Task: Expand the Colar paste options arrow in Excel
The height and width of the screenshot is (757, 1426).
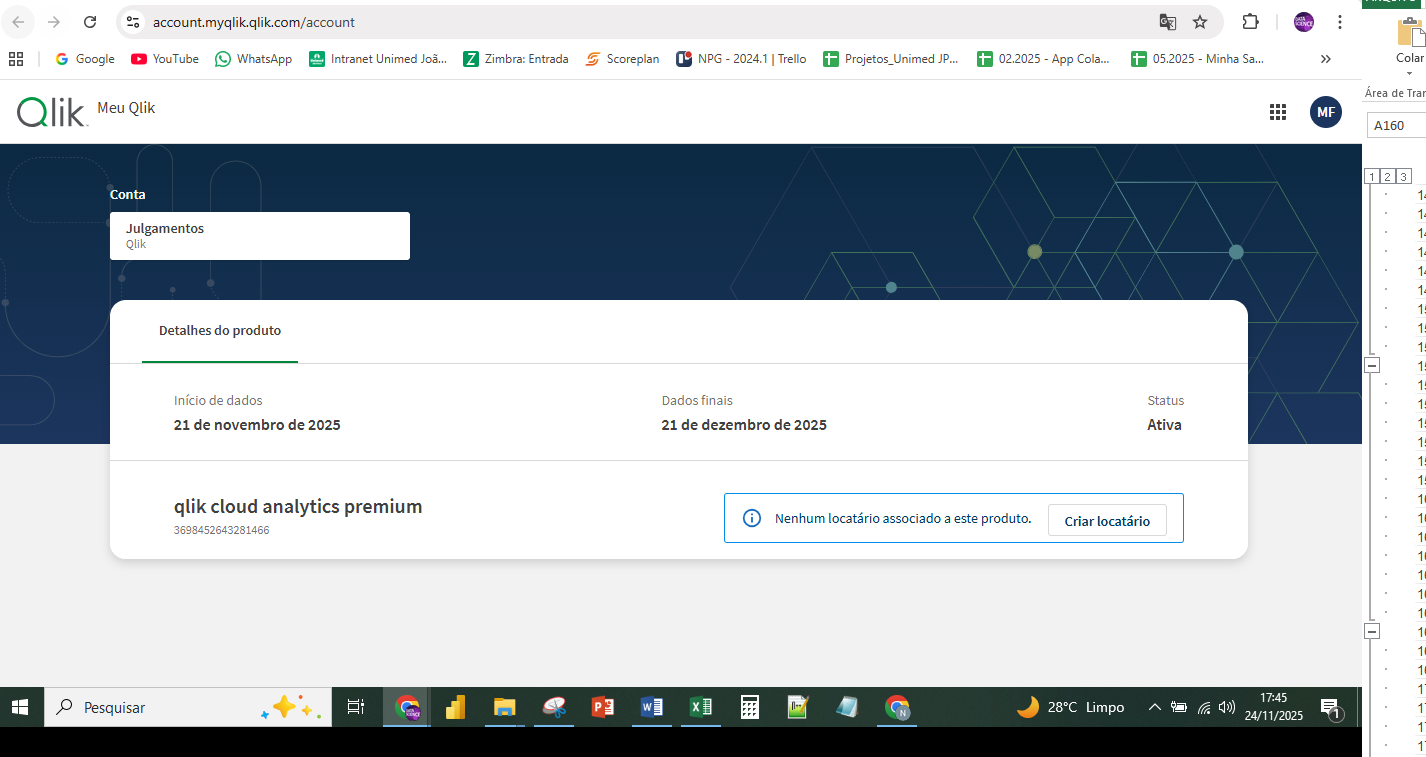Action: 1410,72
